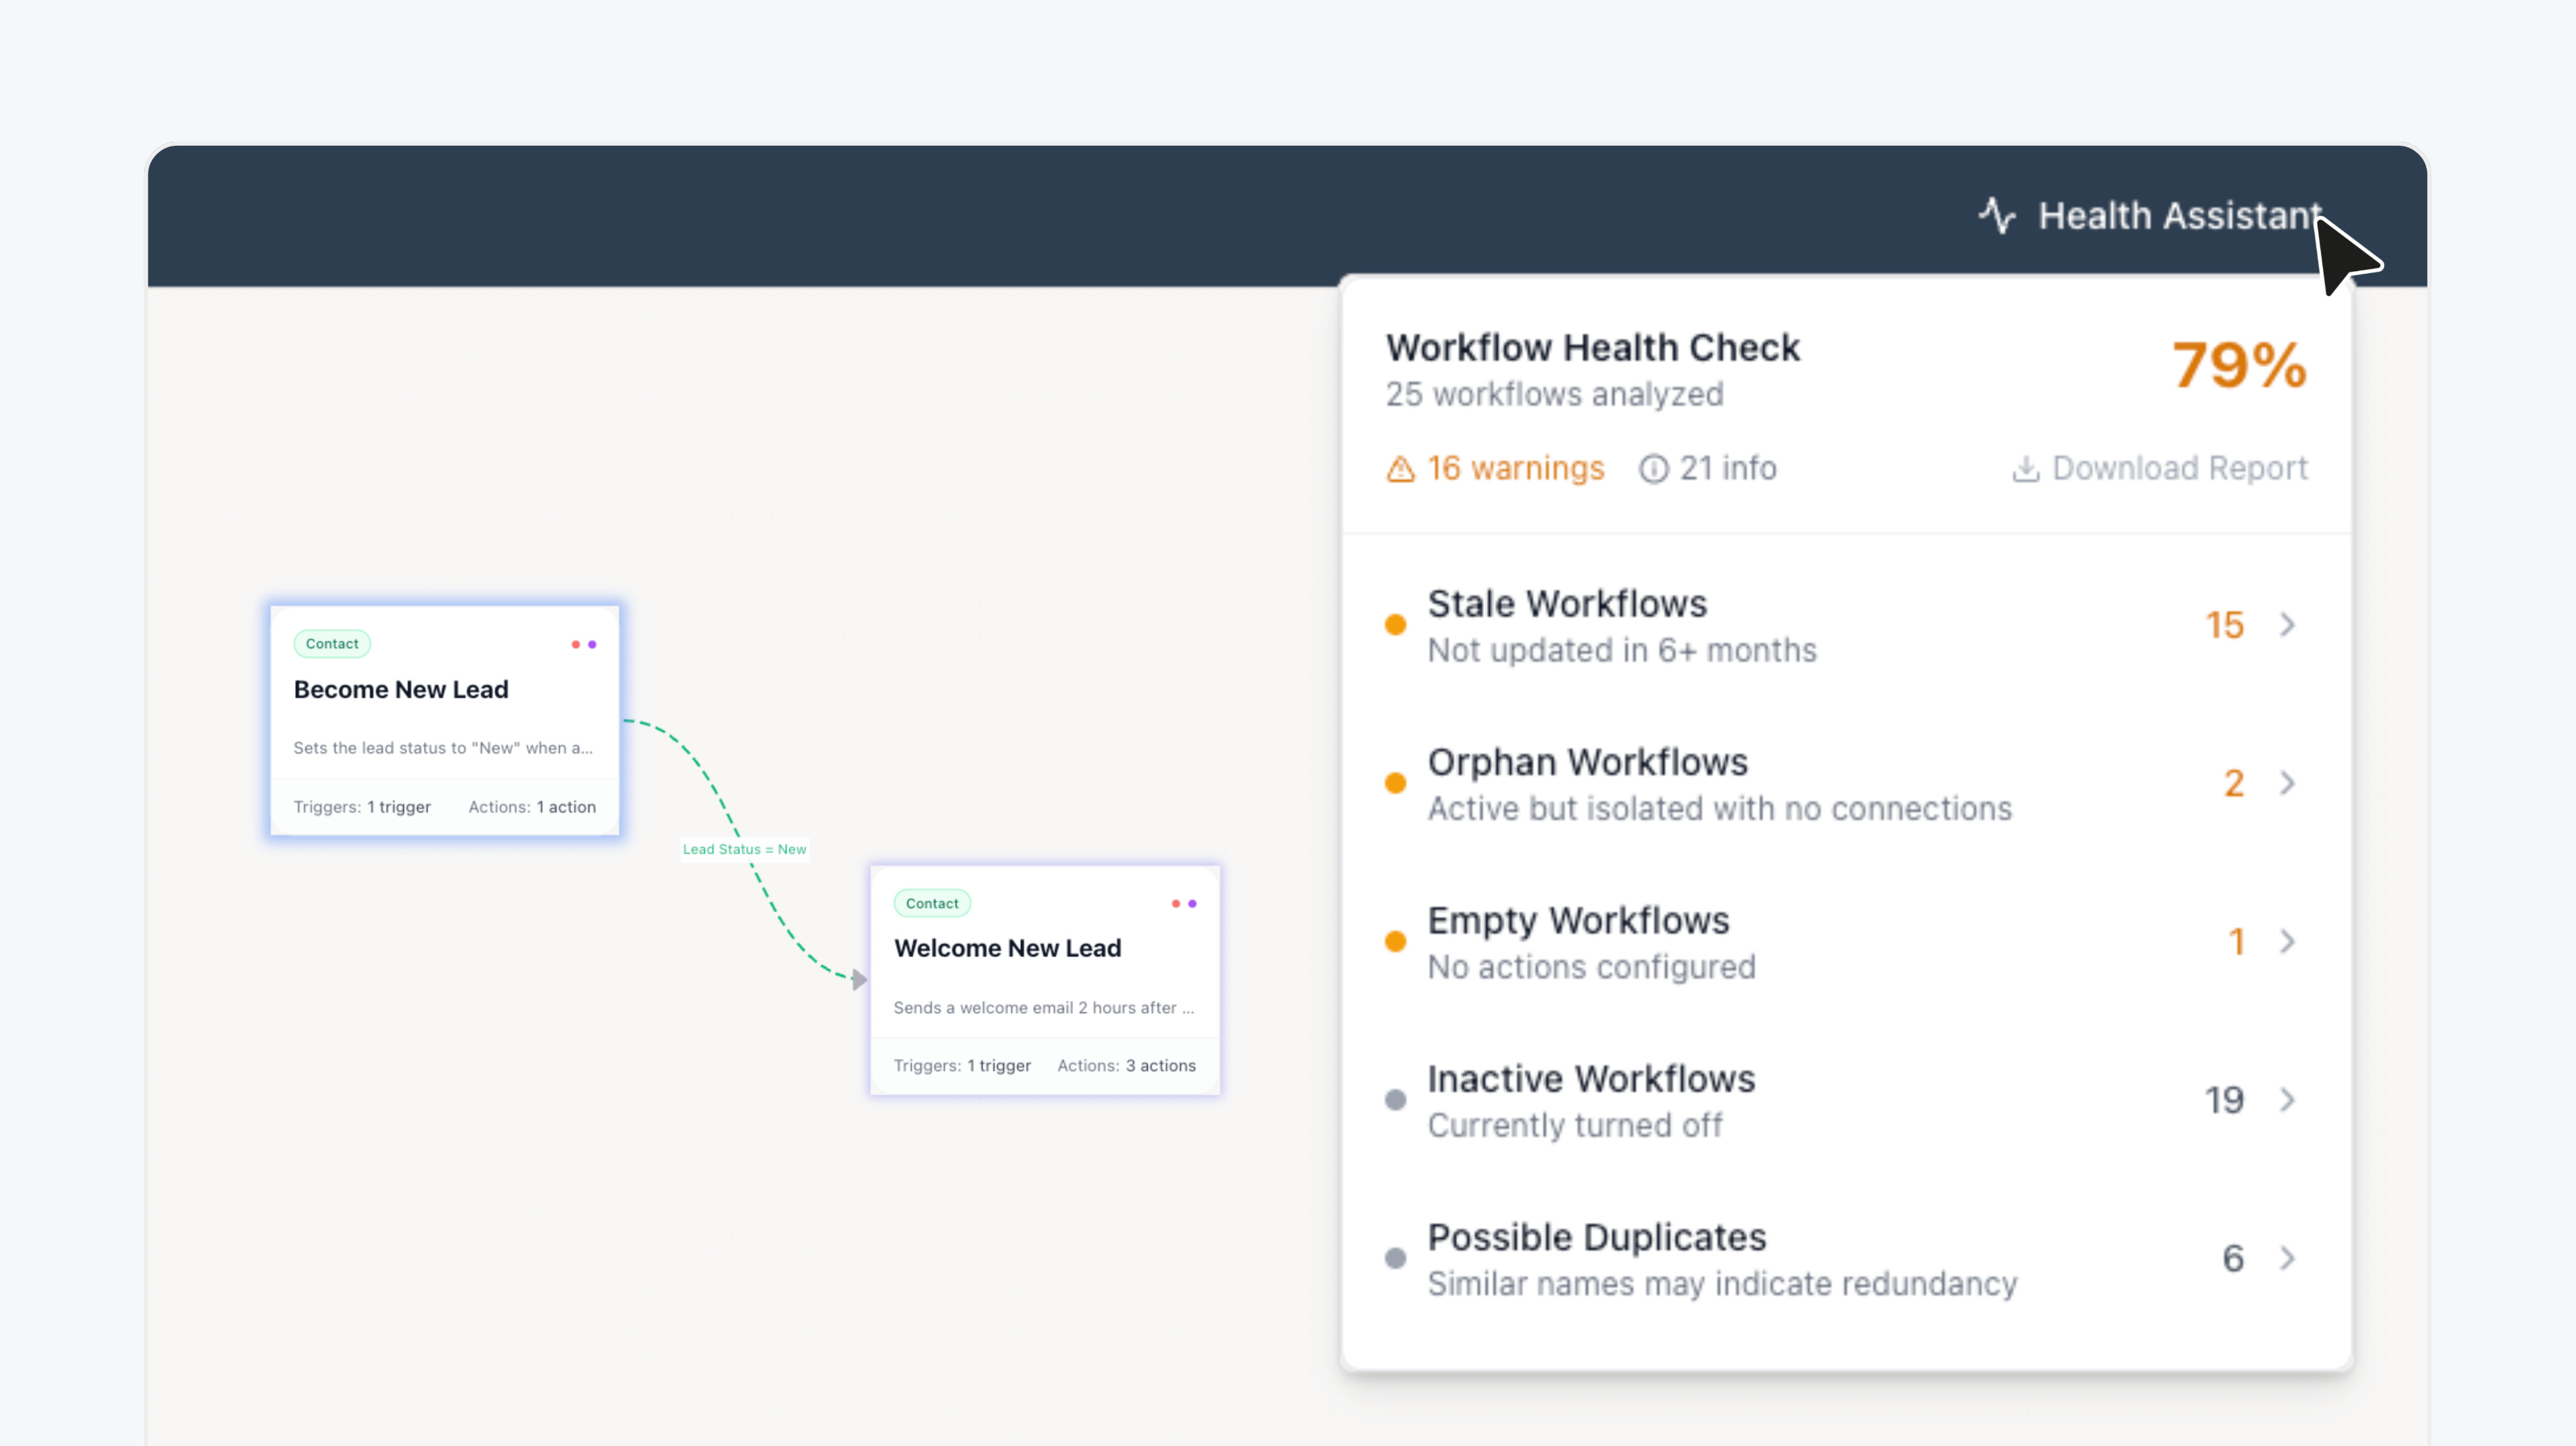Viewport: 2576px width, 1446px height.
Task: Open the Orphan Workflows row
Action: 1846,783
